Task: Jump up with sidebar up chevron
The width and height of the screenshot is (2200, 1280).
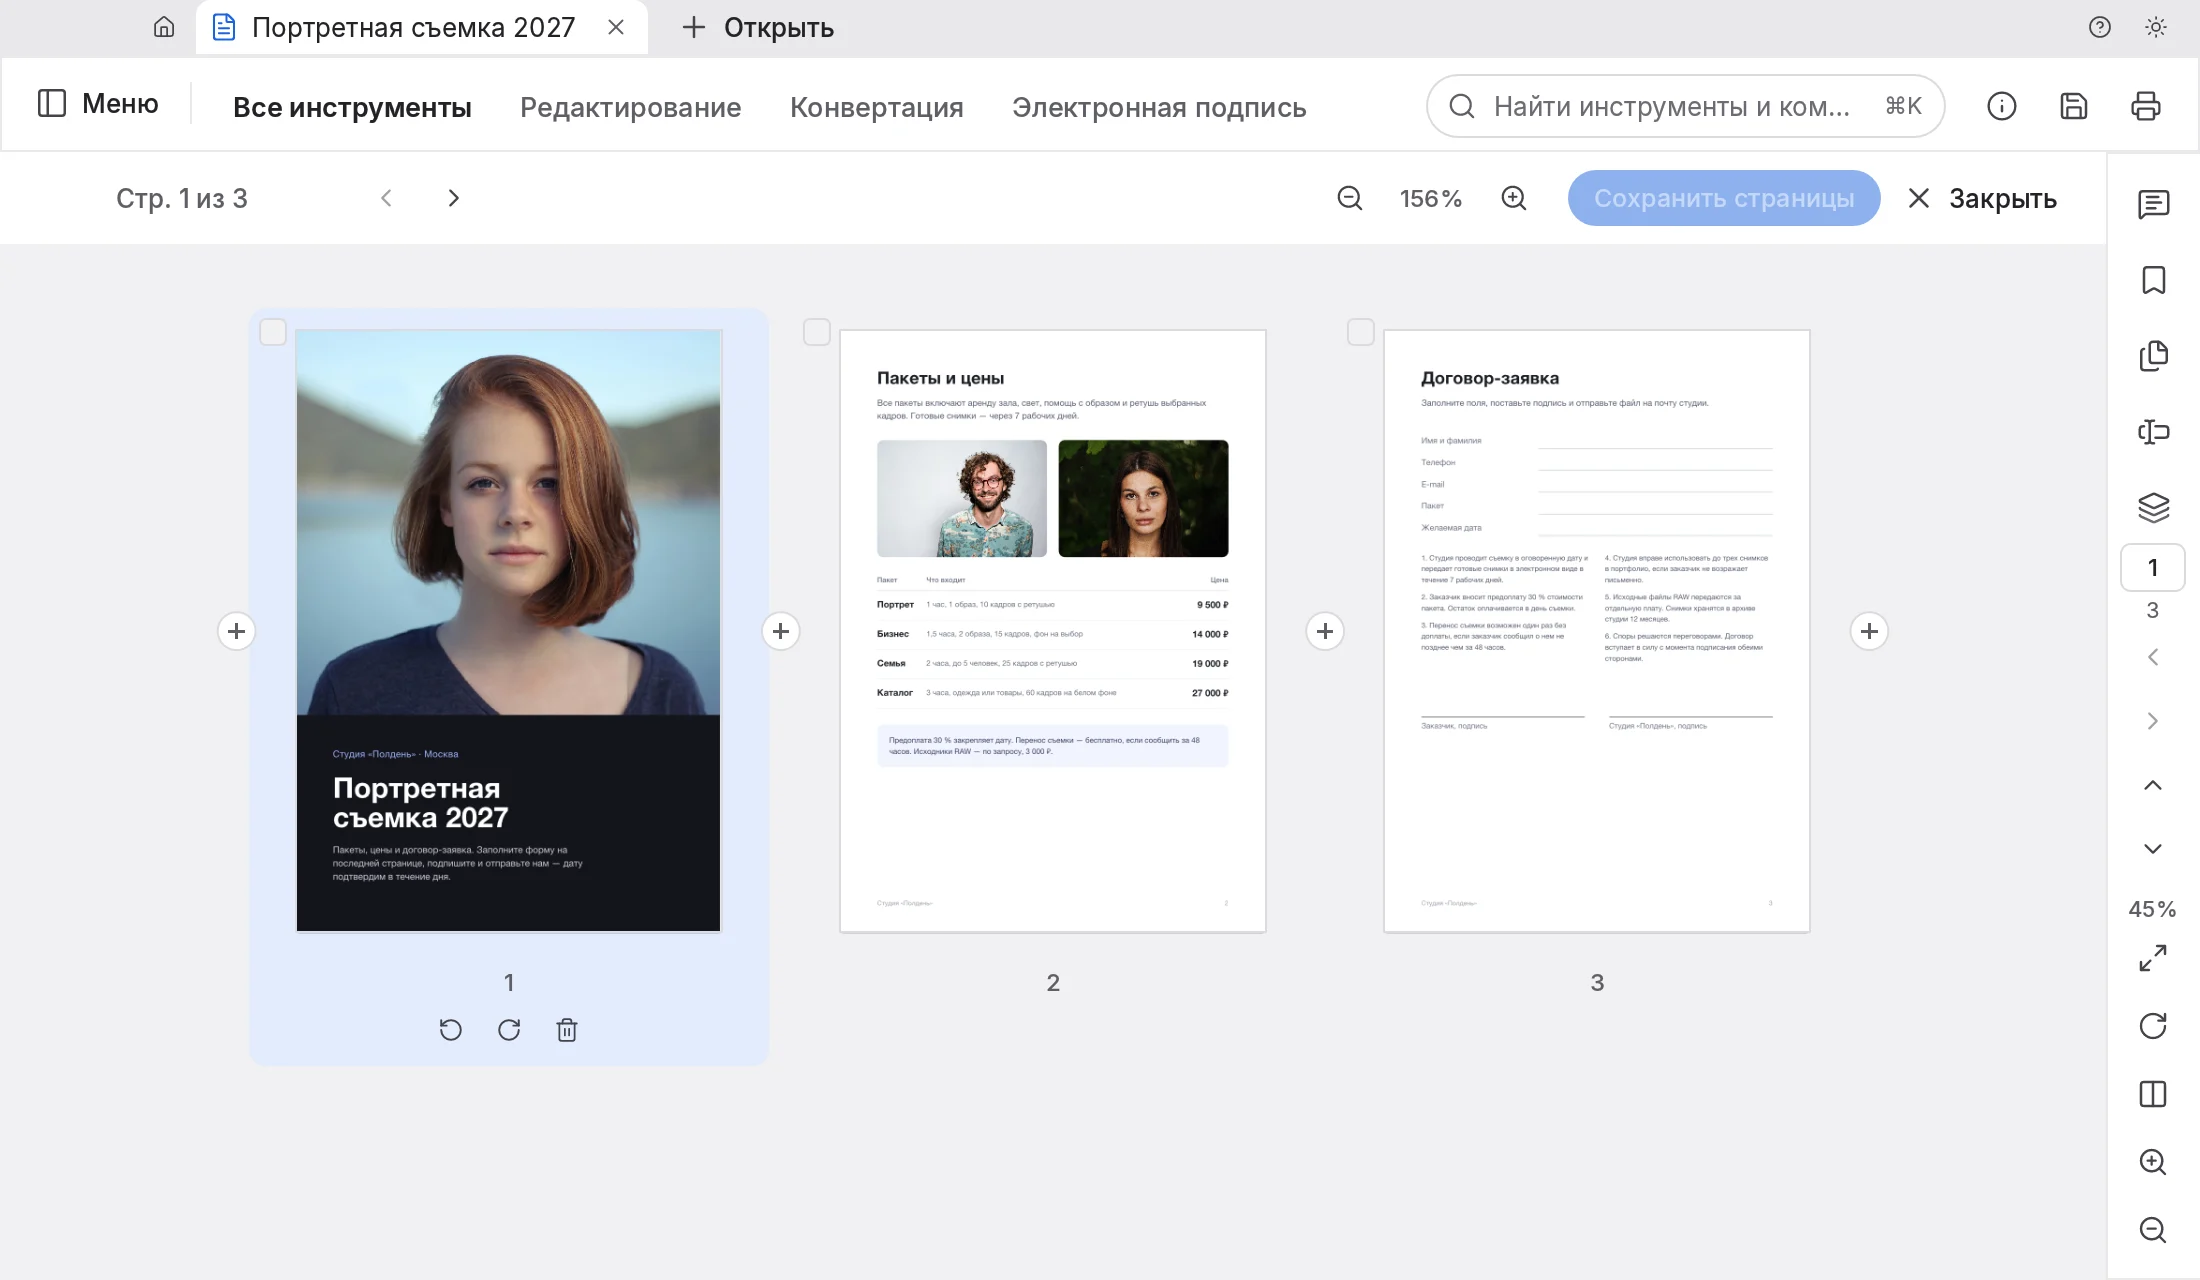Action: click(x=2153, y=785)
